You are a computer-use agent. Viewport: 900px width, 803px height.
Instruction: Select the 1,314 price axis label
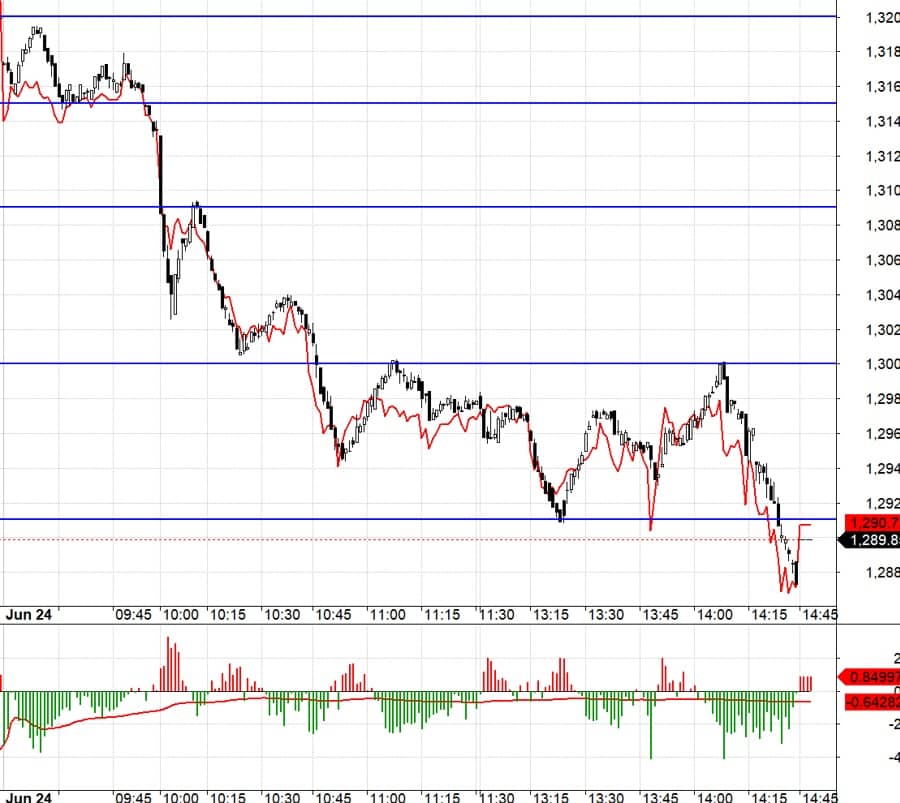click(x=883, y=122)
